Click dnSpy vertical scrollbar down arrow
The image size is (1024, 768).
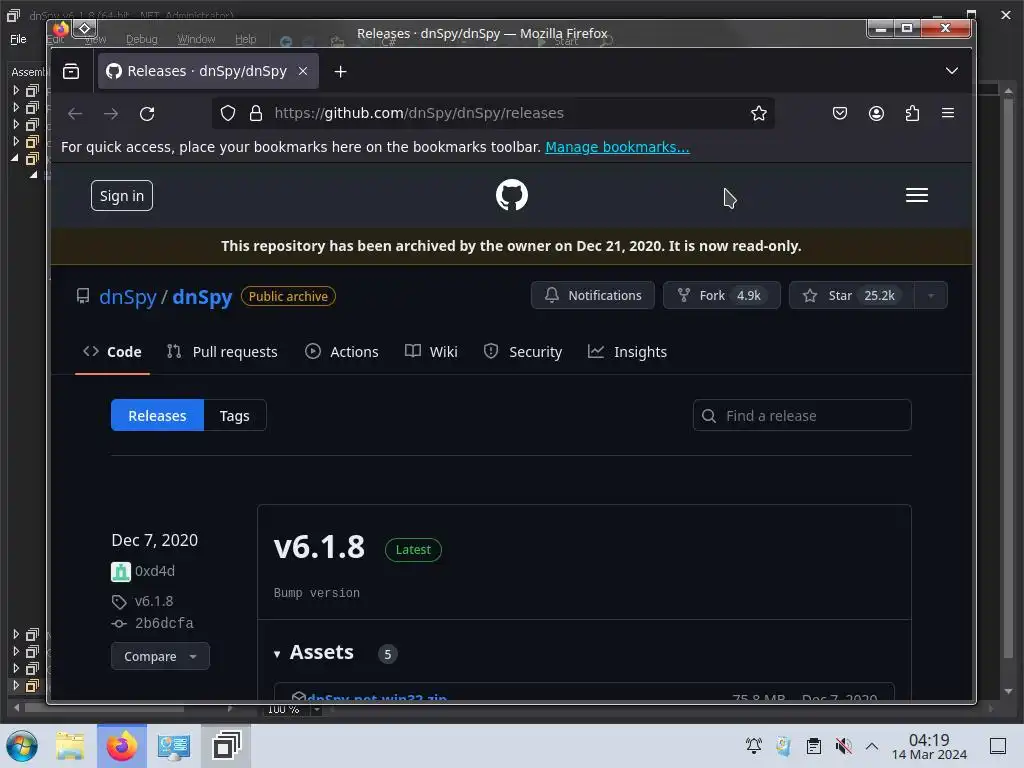(x=1008, y=691)
